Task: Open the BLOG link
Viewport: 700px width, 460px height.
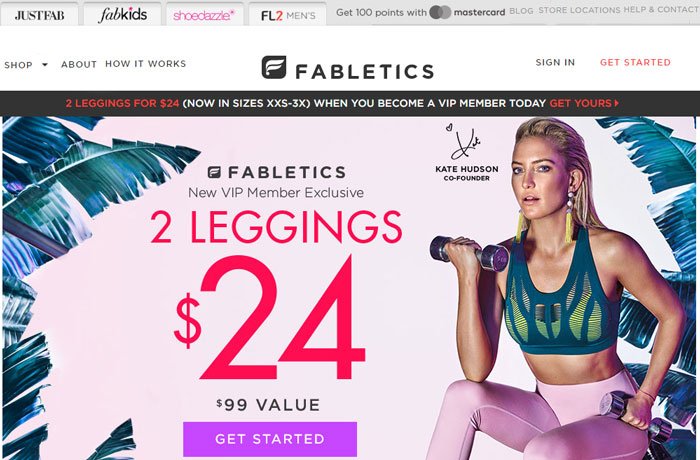Action: click(521, 11)
